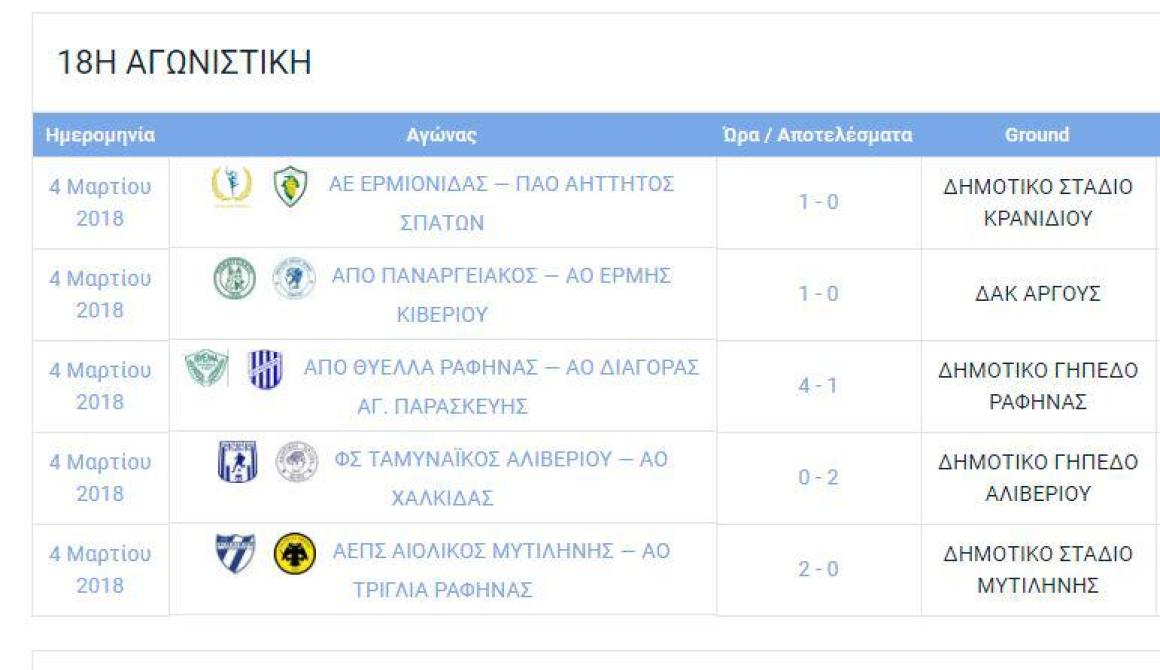Viewport: 1160px width, 670px height.
Task: Click the Ημερομηνία column header
Action: (101, 135)
